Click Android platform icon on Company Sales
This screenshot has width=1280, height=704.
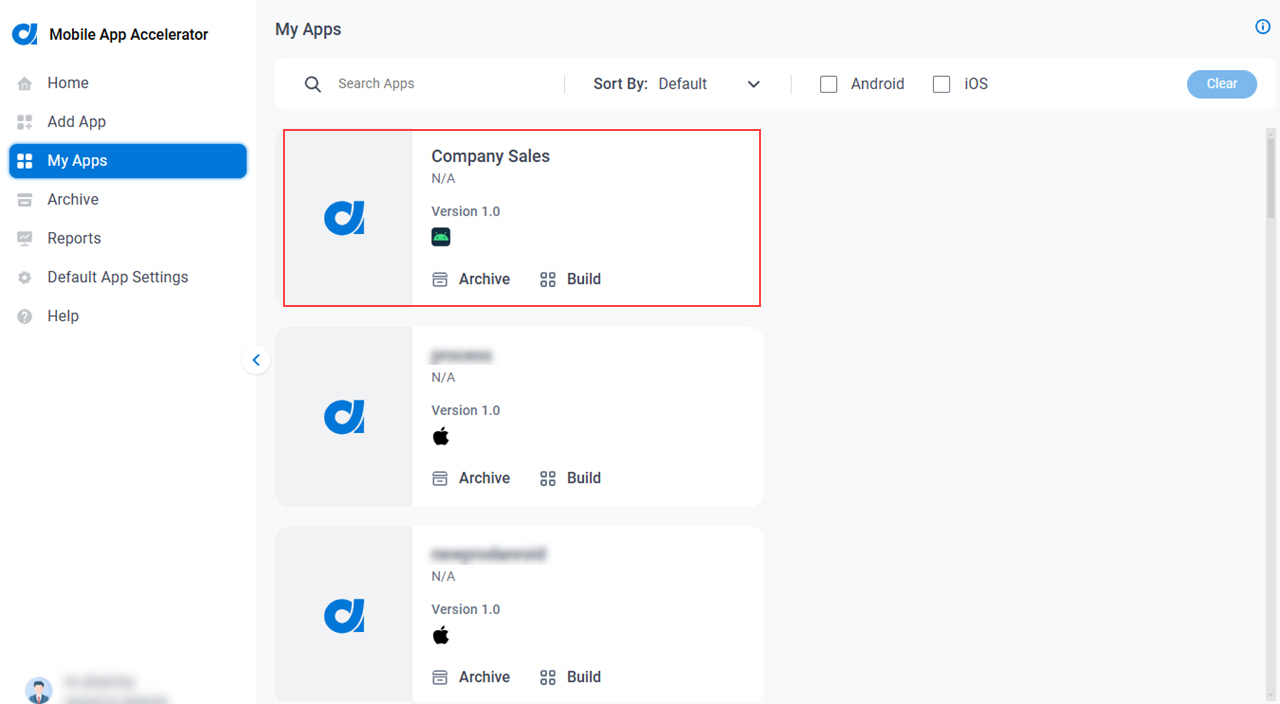coord(441,237)
